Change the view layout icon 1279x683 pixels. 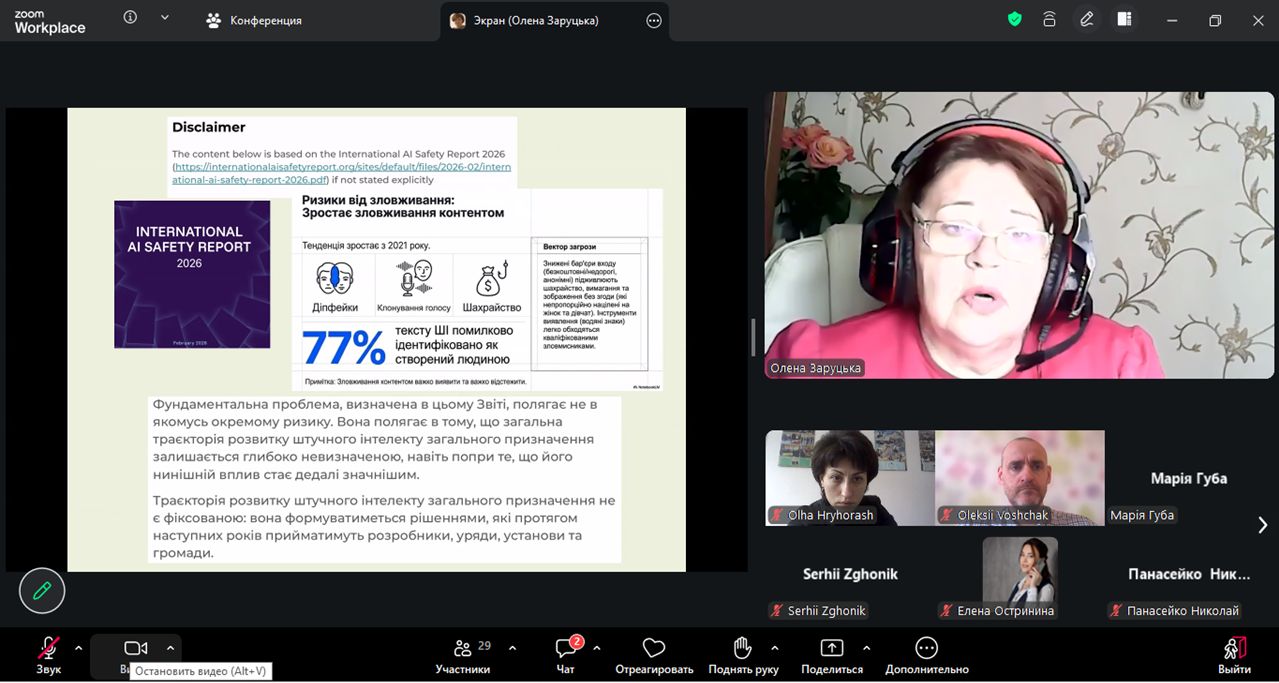tap(1124, 19)
